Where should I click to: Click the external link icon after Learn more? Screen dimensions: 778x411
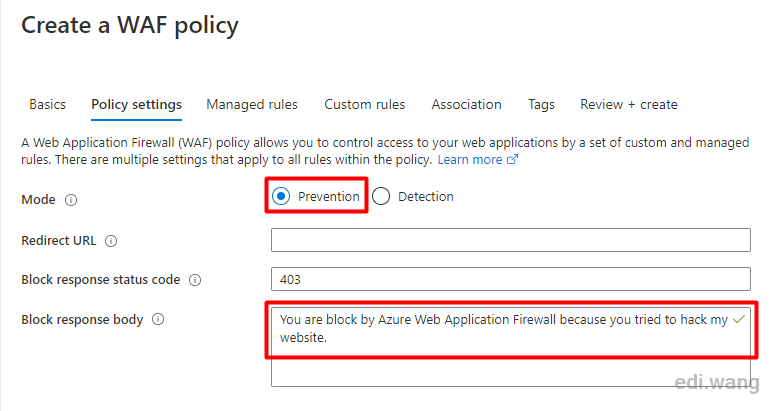[x=512, y=160]
